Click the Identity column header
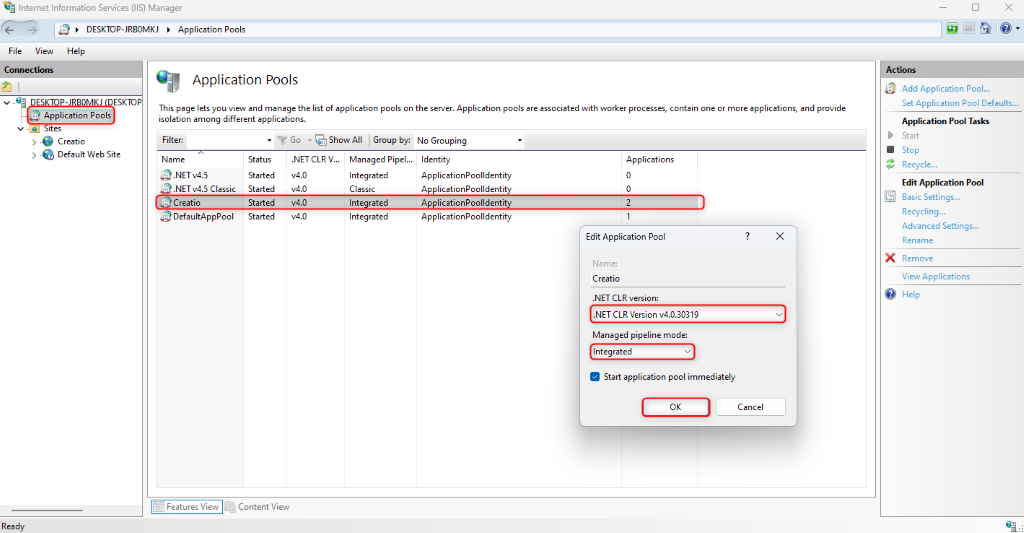The image size is (1024, 533). click(519, 159)
